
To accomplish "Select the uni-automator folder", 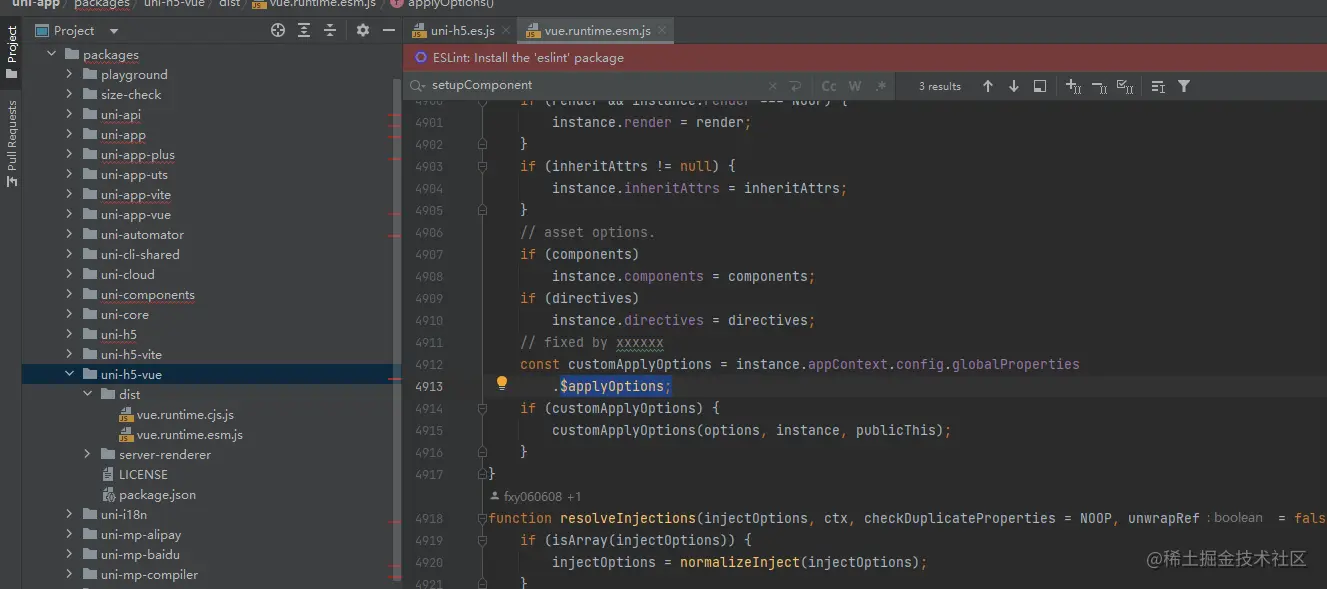I will [x=142, y=234].
